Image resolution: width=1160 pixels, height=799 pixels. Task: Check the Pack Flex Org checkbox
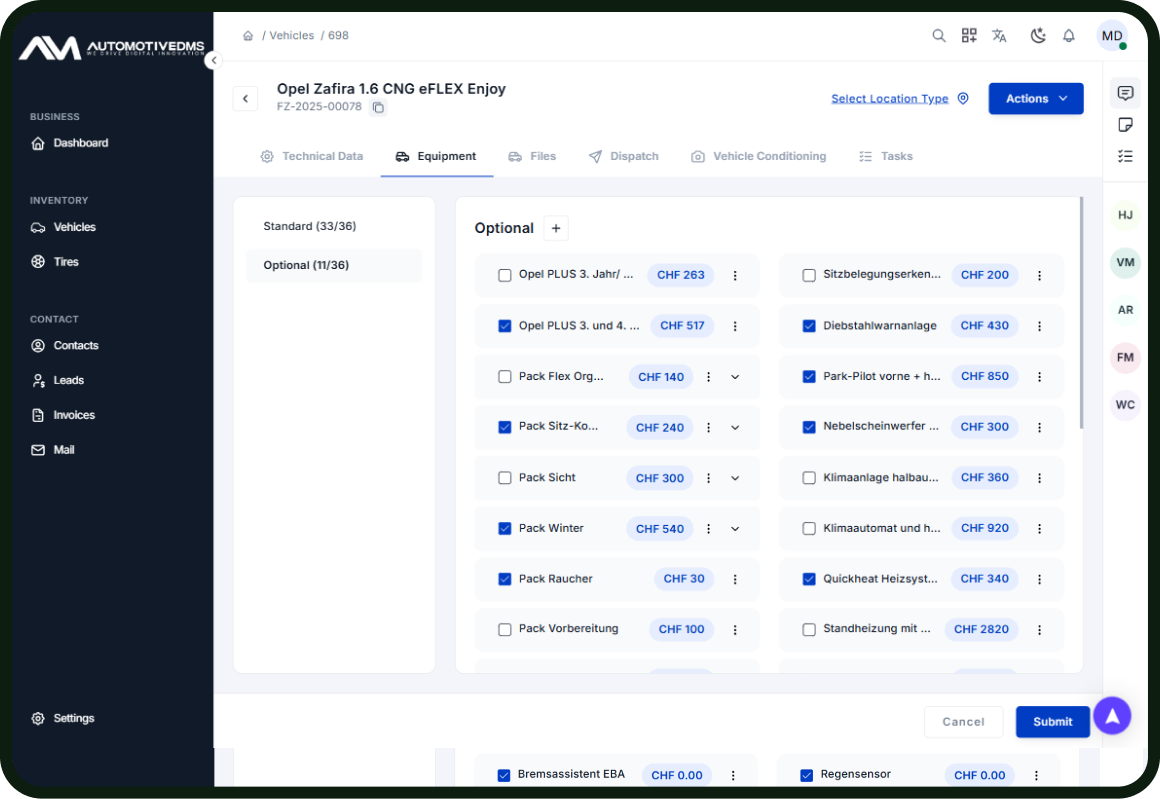[x=505, y=377]
